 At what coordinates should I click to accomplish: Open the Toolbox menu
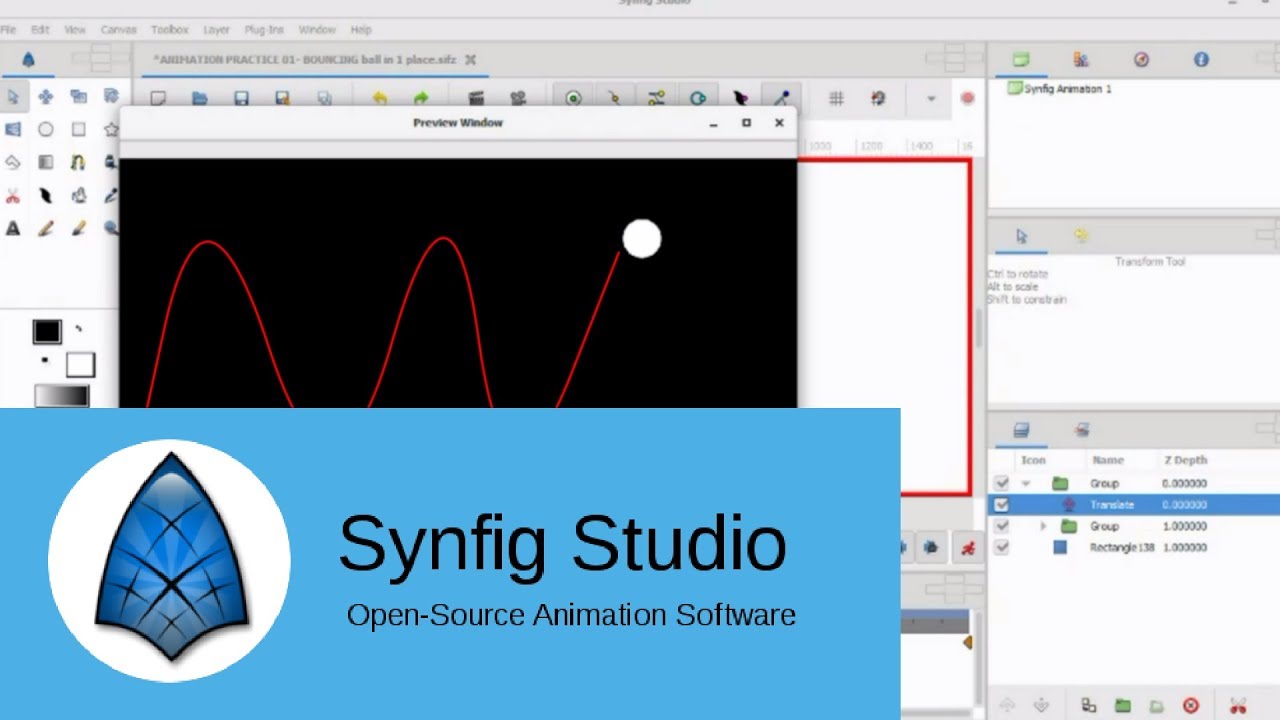tap(170, 30)
